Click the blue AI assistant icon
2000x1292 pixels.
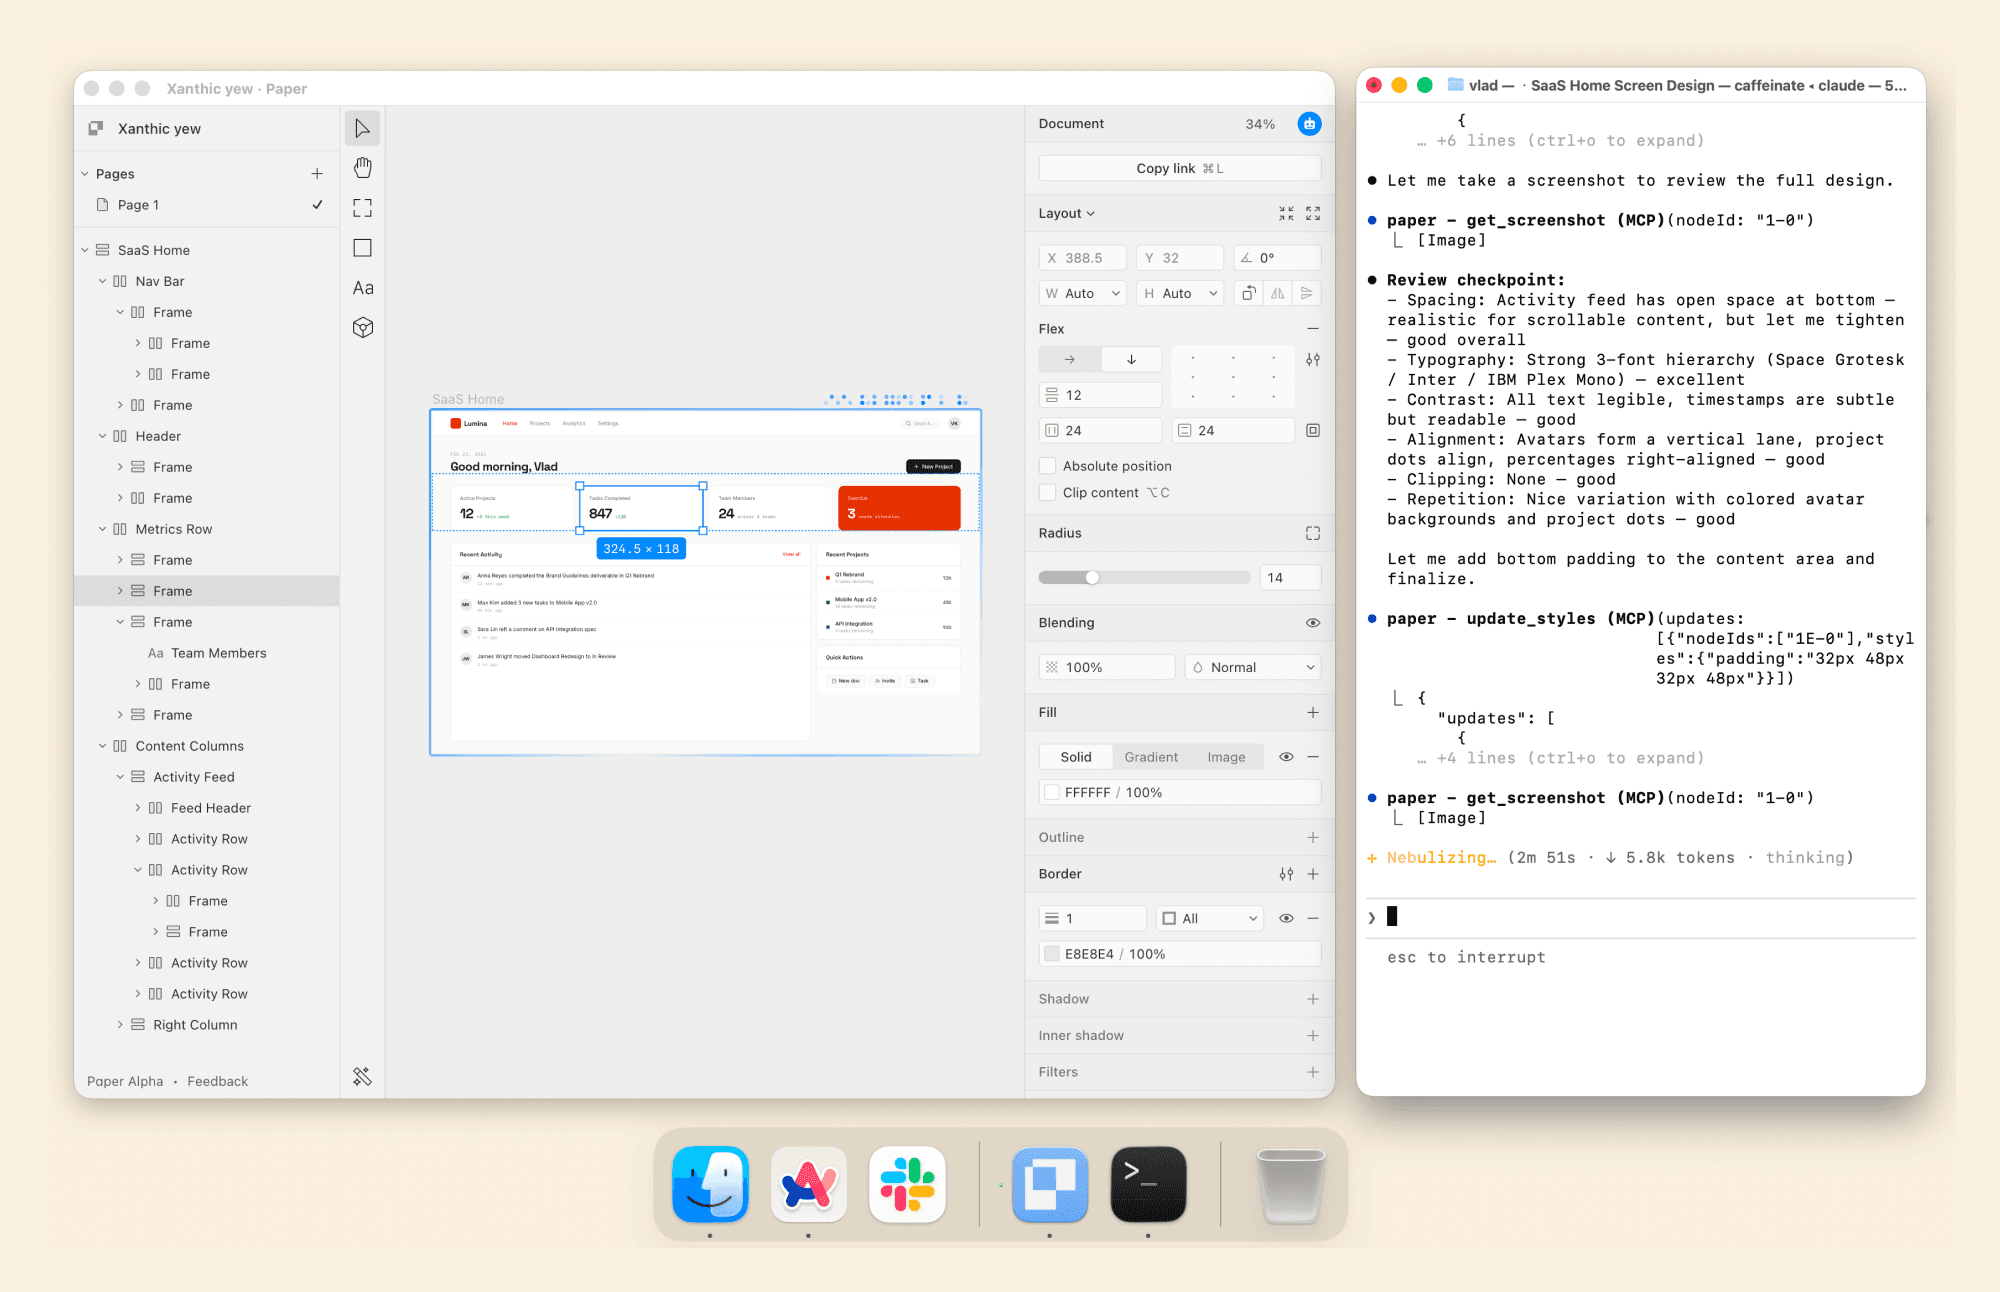[x=1309, y=124]
